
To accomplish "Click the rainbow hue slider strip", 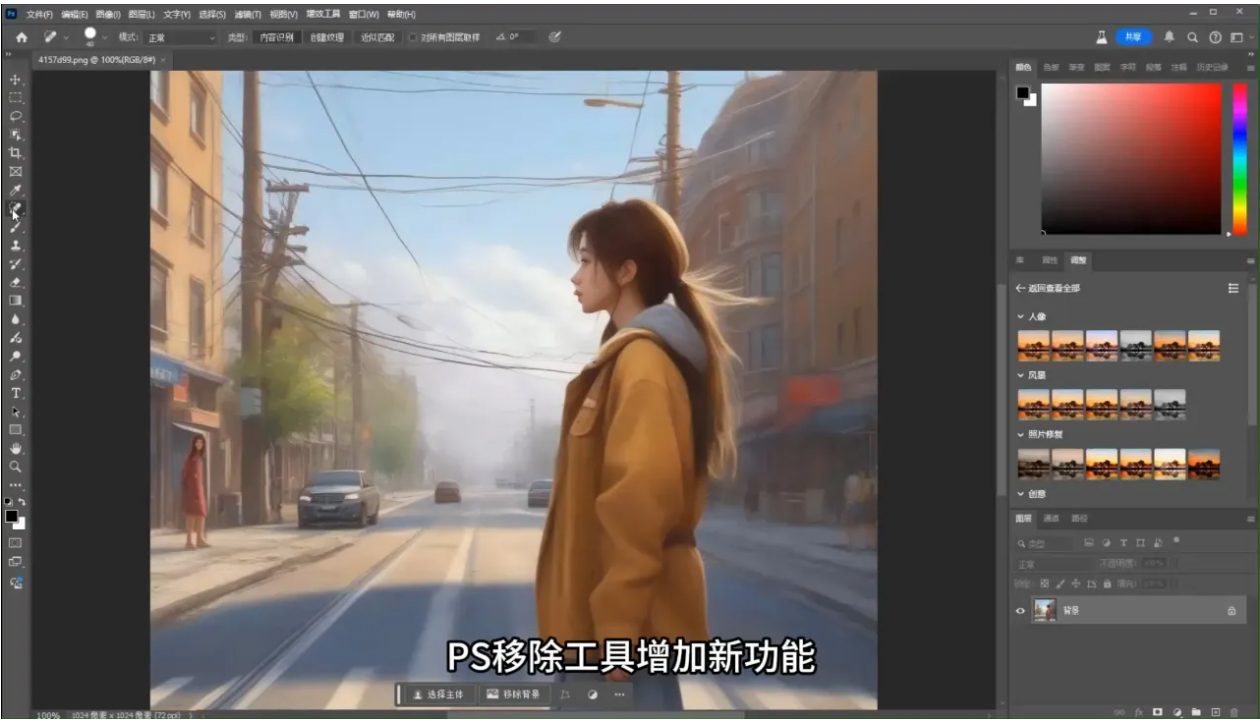I will click(x=1239, y=158).
